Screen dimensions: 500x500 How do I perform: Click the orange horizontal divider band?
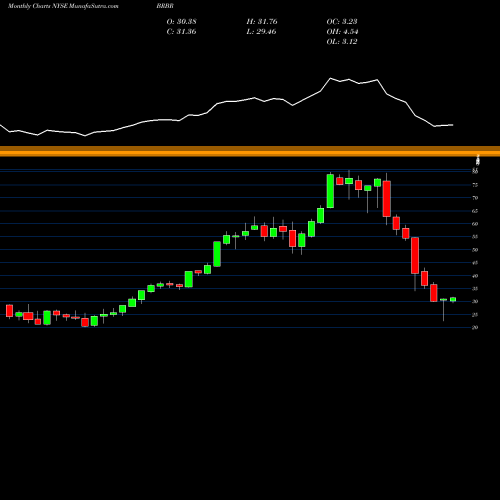[x=250, y=151]
